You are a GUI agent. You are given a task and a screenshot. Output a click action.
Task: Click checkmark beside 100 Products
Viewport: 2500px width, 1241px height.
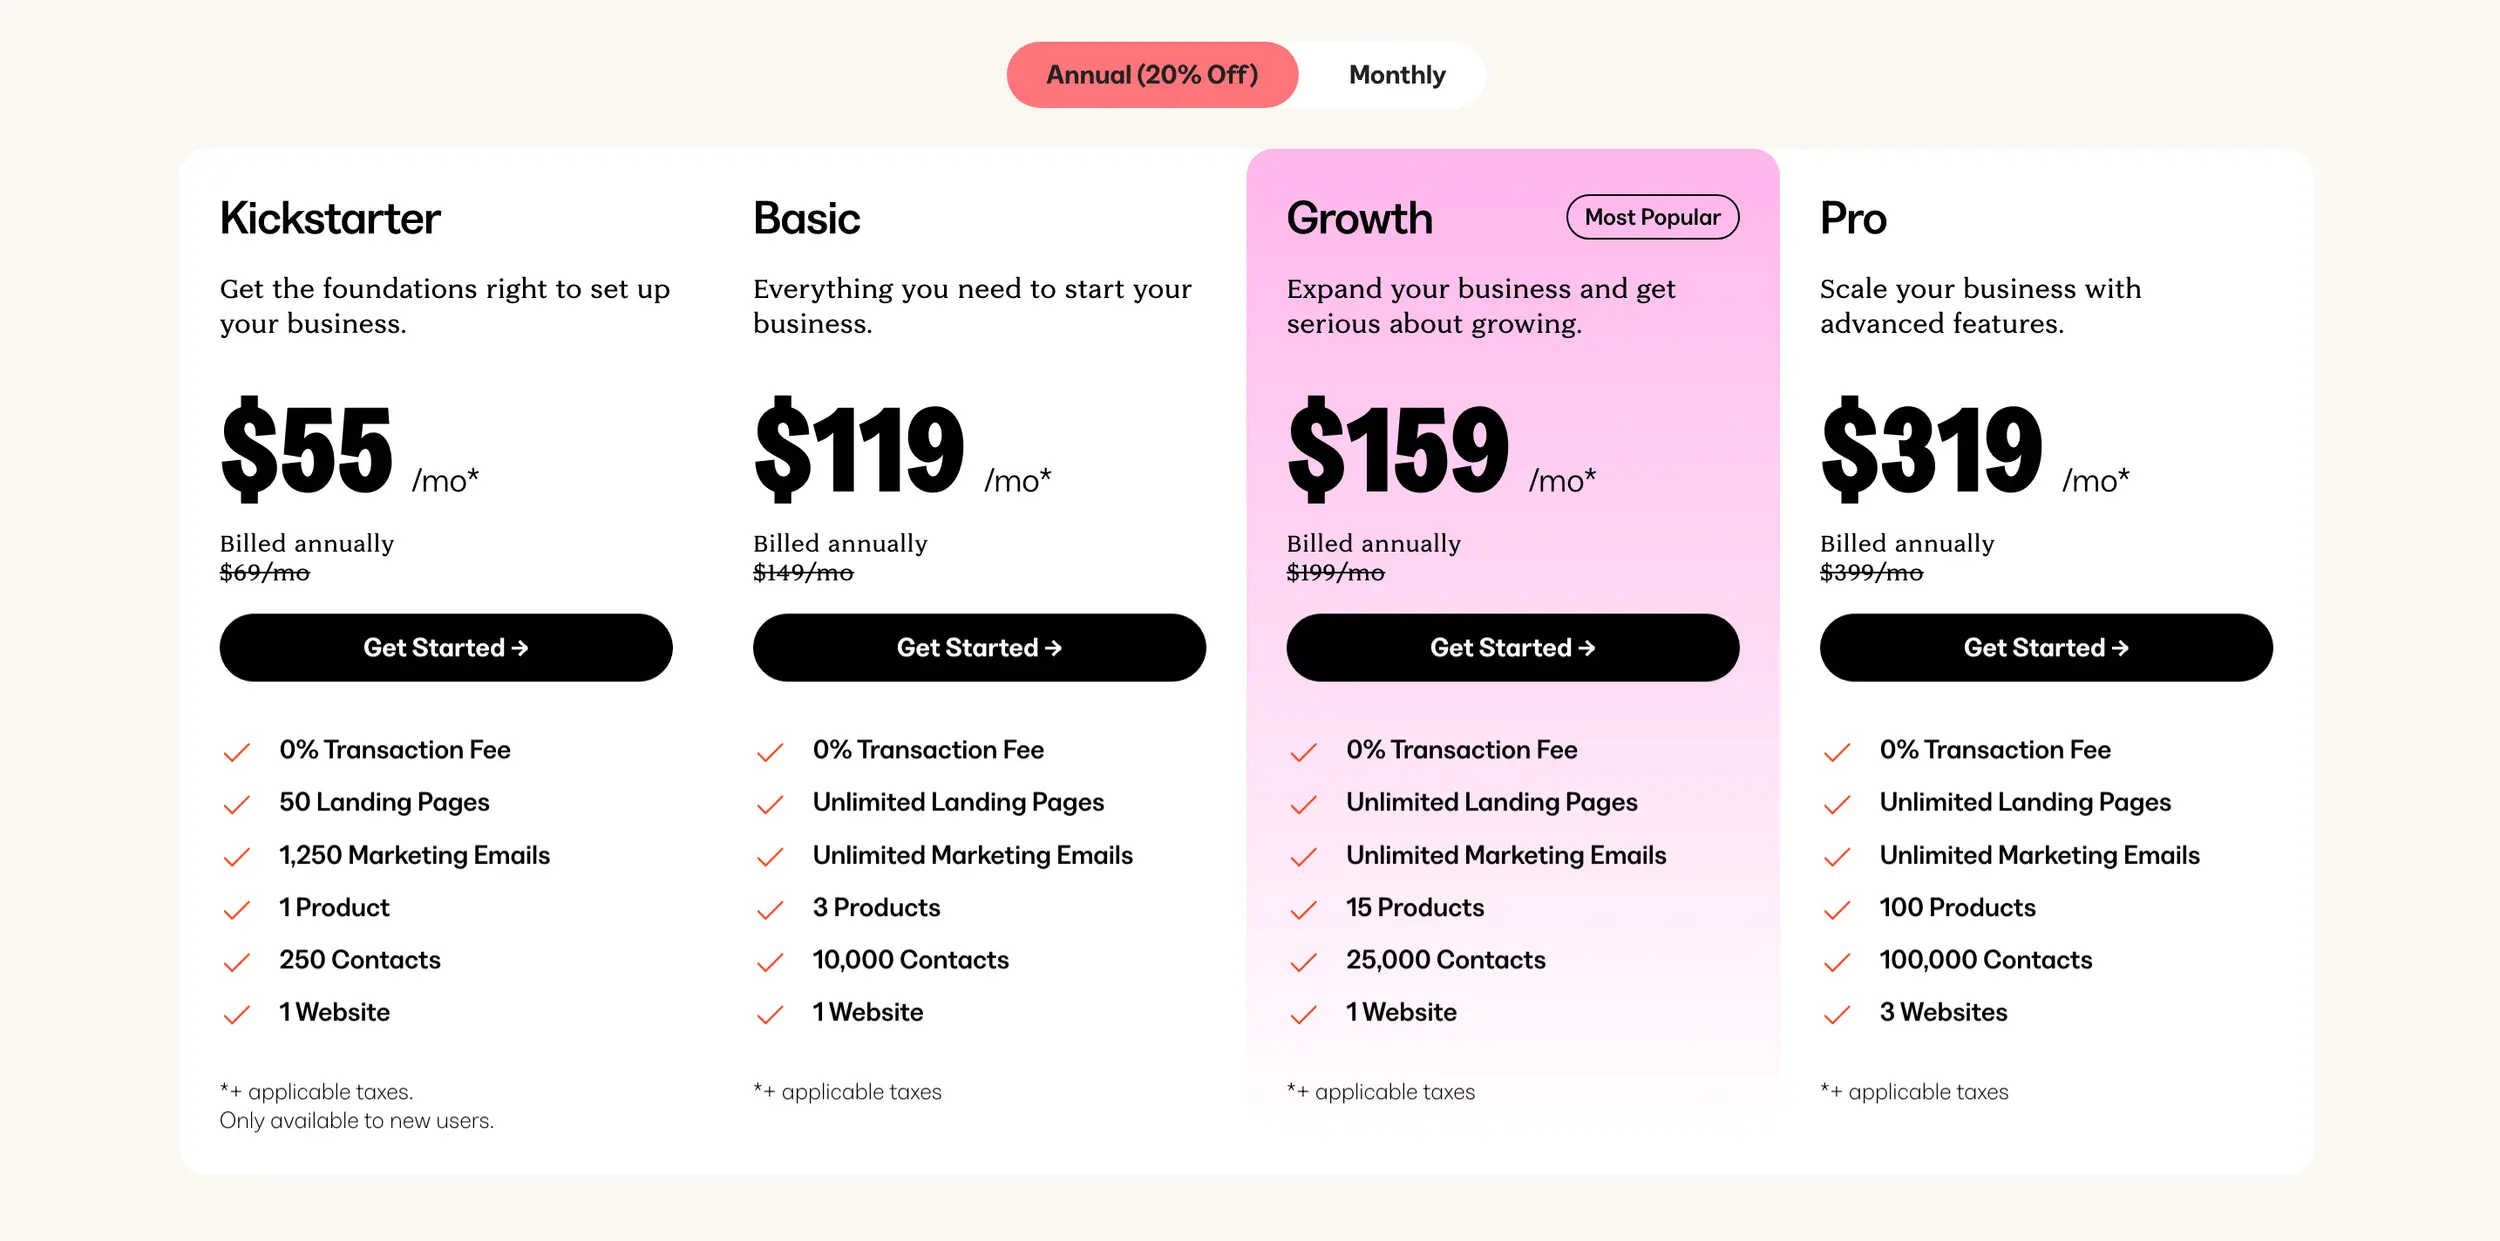point(1837,909)
